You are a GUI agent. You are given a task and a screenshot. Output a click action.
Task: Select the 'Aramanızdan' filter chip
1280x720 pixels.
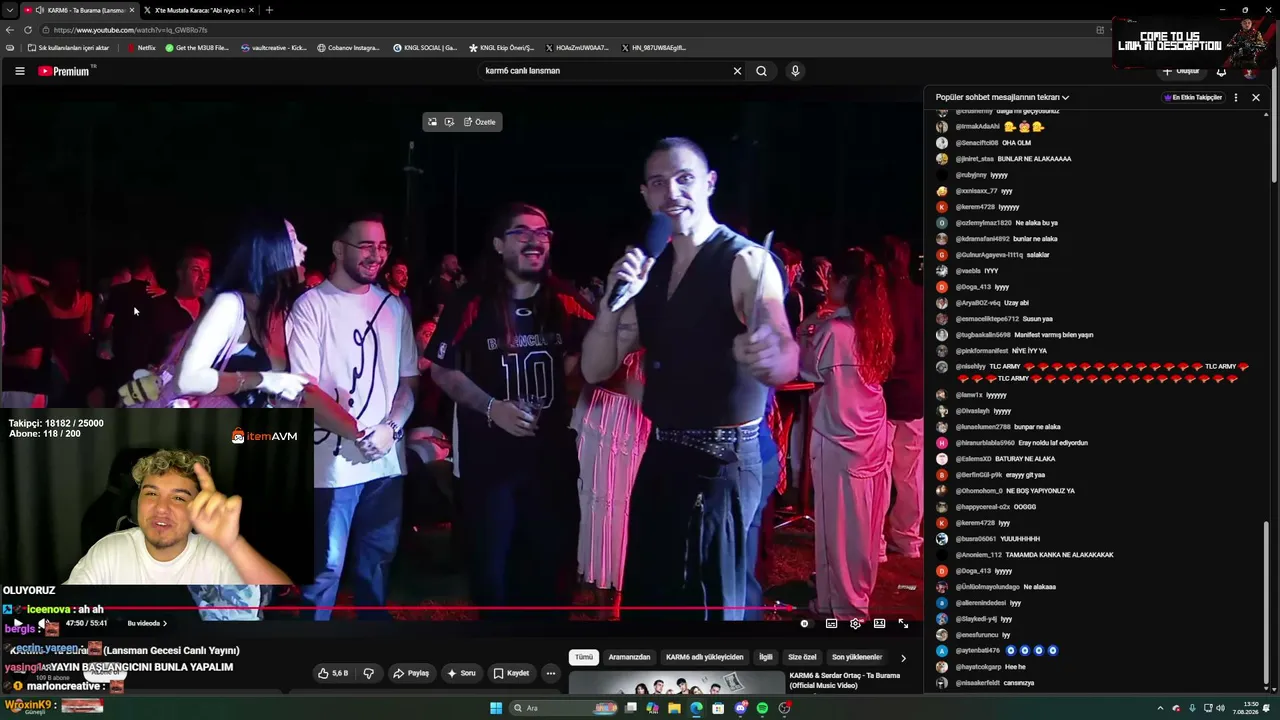pos(629,657)
